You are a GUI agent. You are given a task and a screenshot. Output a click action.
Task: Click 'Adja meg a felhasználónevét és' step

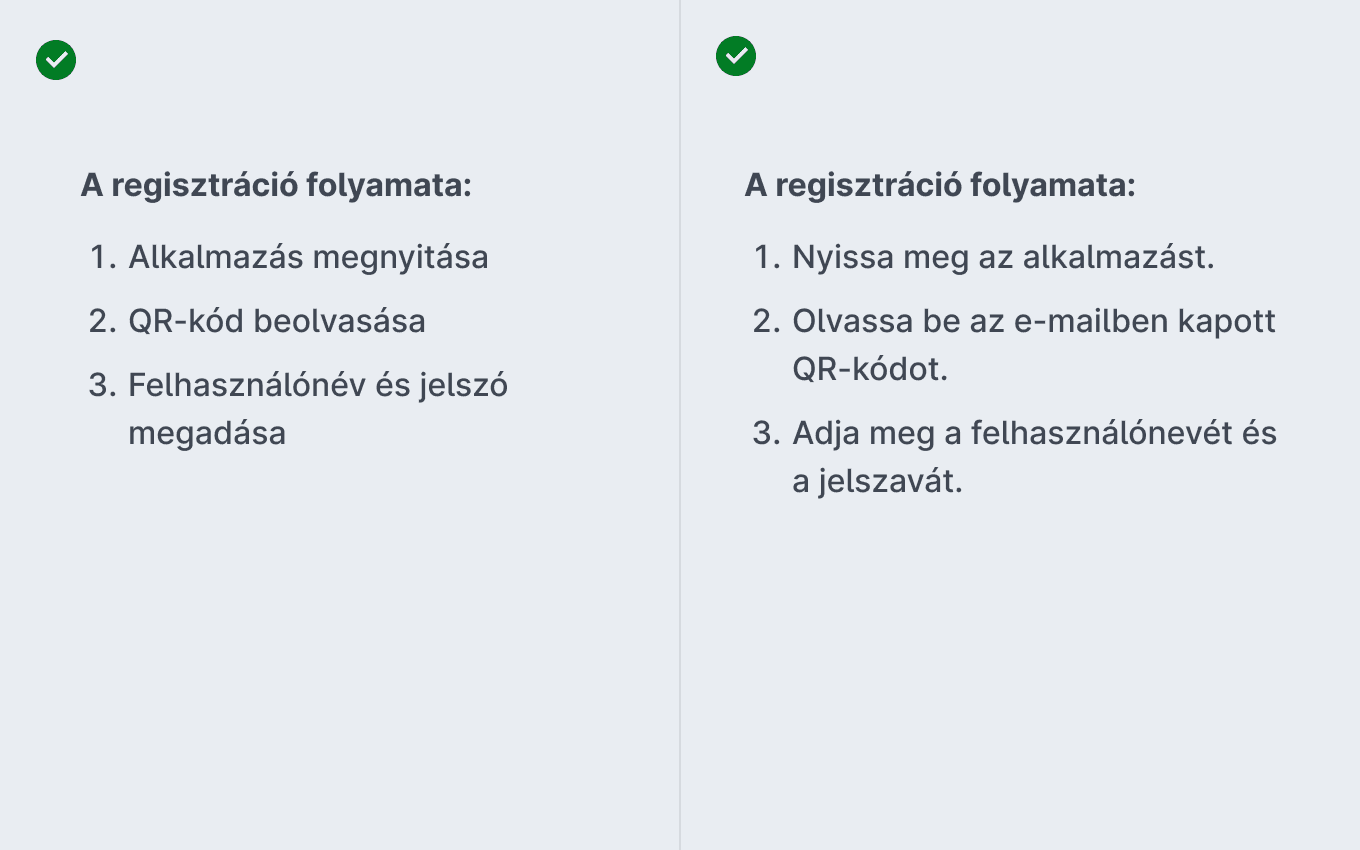click(x=1035, y=433)
